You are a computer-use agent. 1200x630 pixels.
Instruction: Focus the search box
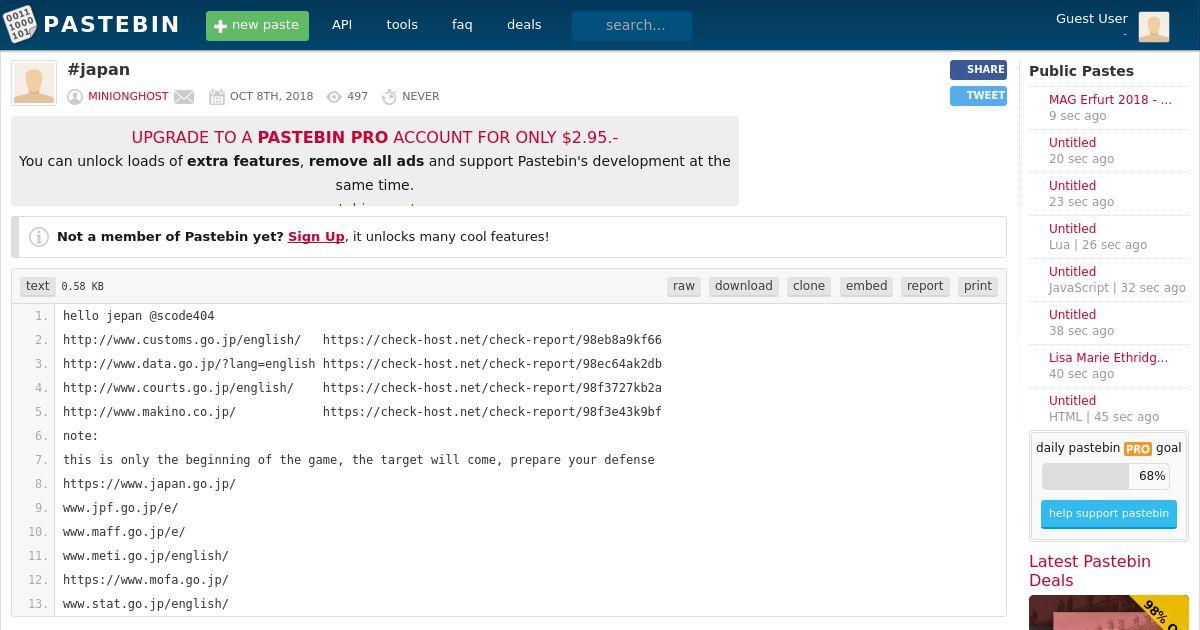pyautogui.click(x=632, y=26)
